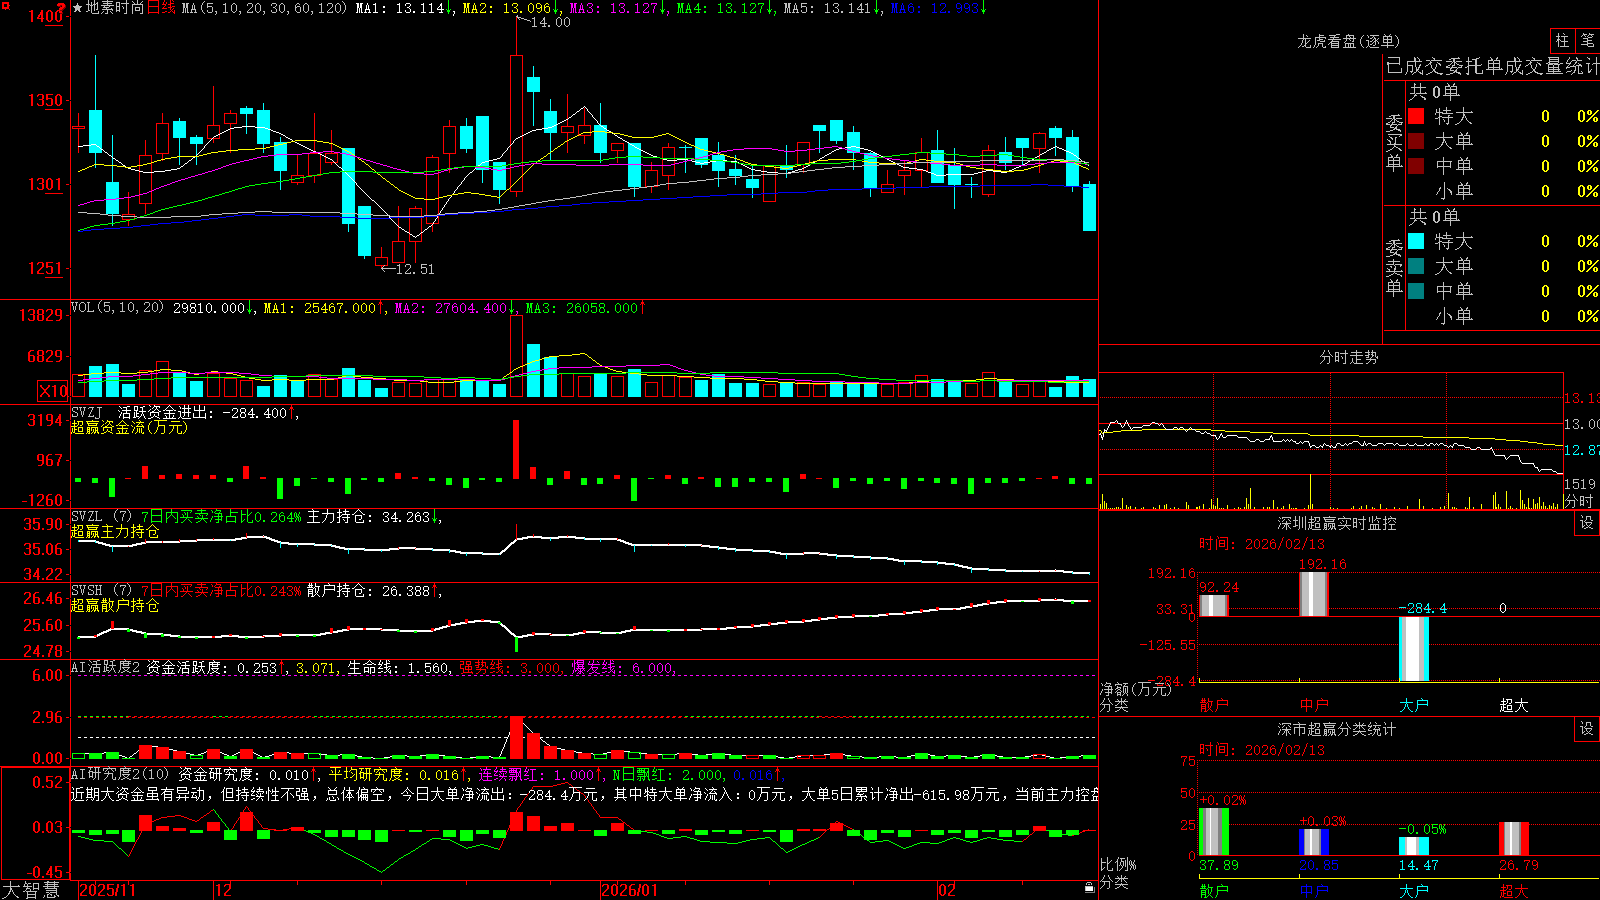The image size is (1600, 900).
Task: Click 时间: 2026/02/13 in 实时监控 panel
Action: click(x=1262, y=544)
